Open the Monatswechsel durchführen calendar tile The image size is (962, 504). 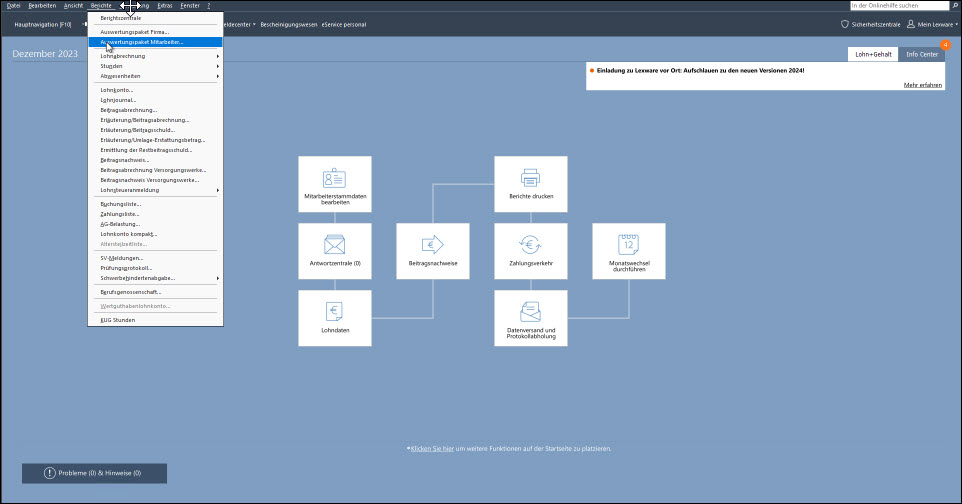pos(628,251)
